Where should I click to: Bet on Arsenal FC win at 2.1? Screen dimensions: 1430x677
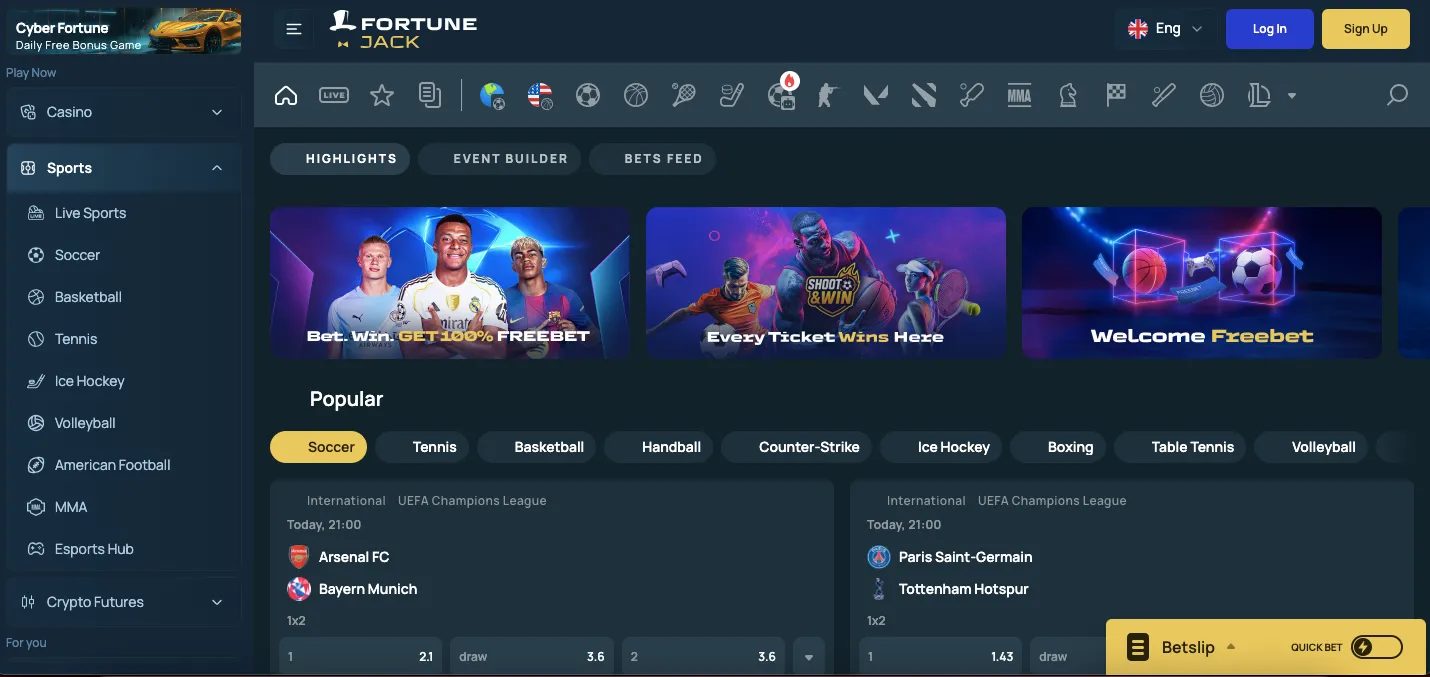(361, 657)
